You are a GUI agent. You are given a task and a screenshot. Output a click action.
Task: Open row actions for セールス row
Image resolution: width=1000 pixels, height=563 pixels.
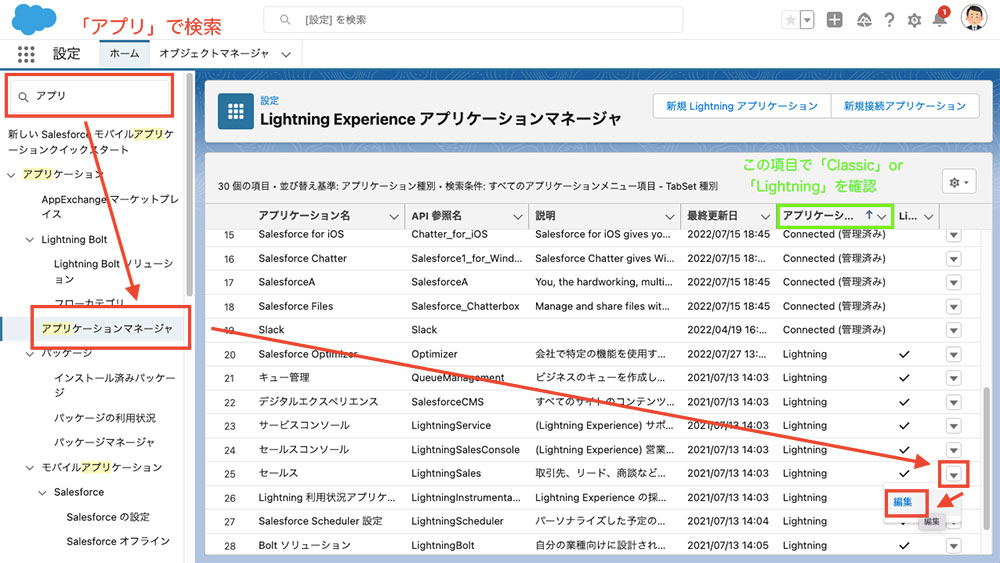pyautogui.click(x=953, y=474)
